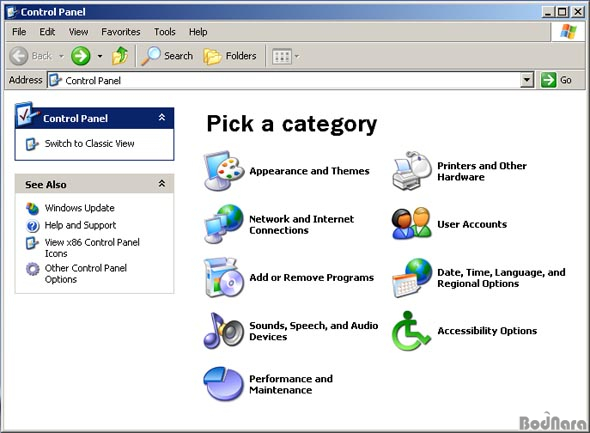Click the Control Panel icon in address bar
The image size is (590, 433).
click(x=55, y=80)
